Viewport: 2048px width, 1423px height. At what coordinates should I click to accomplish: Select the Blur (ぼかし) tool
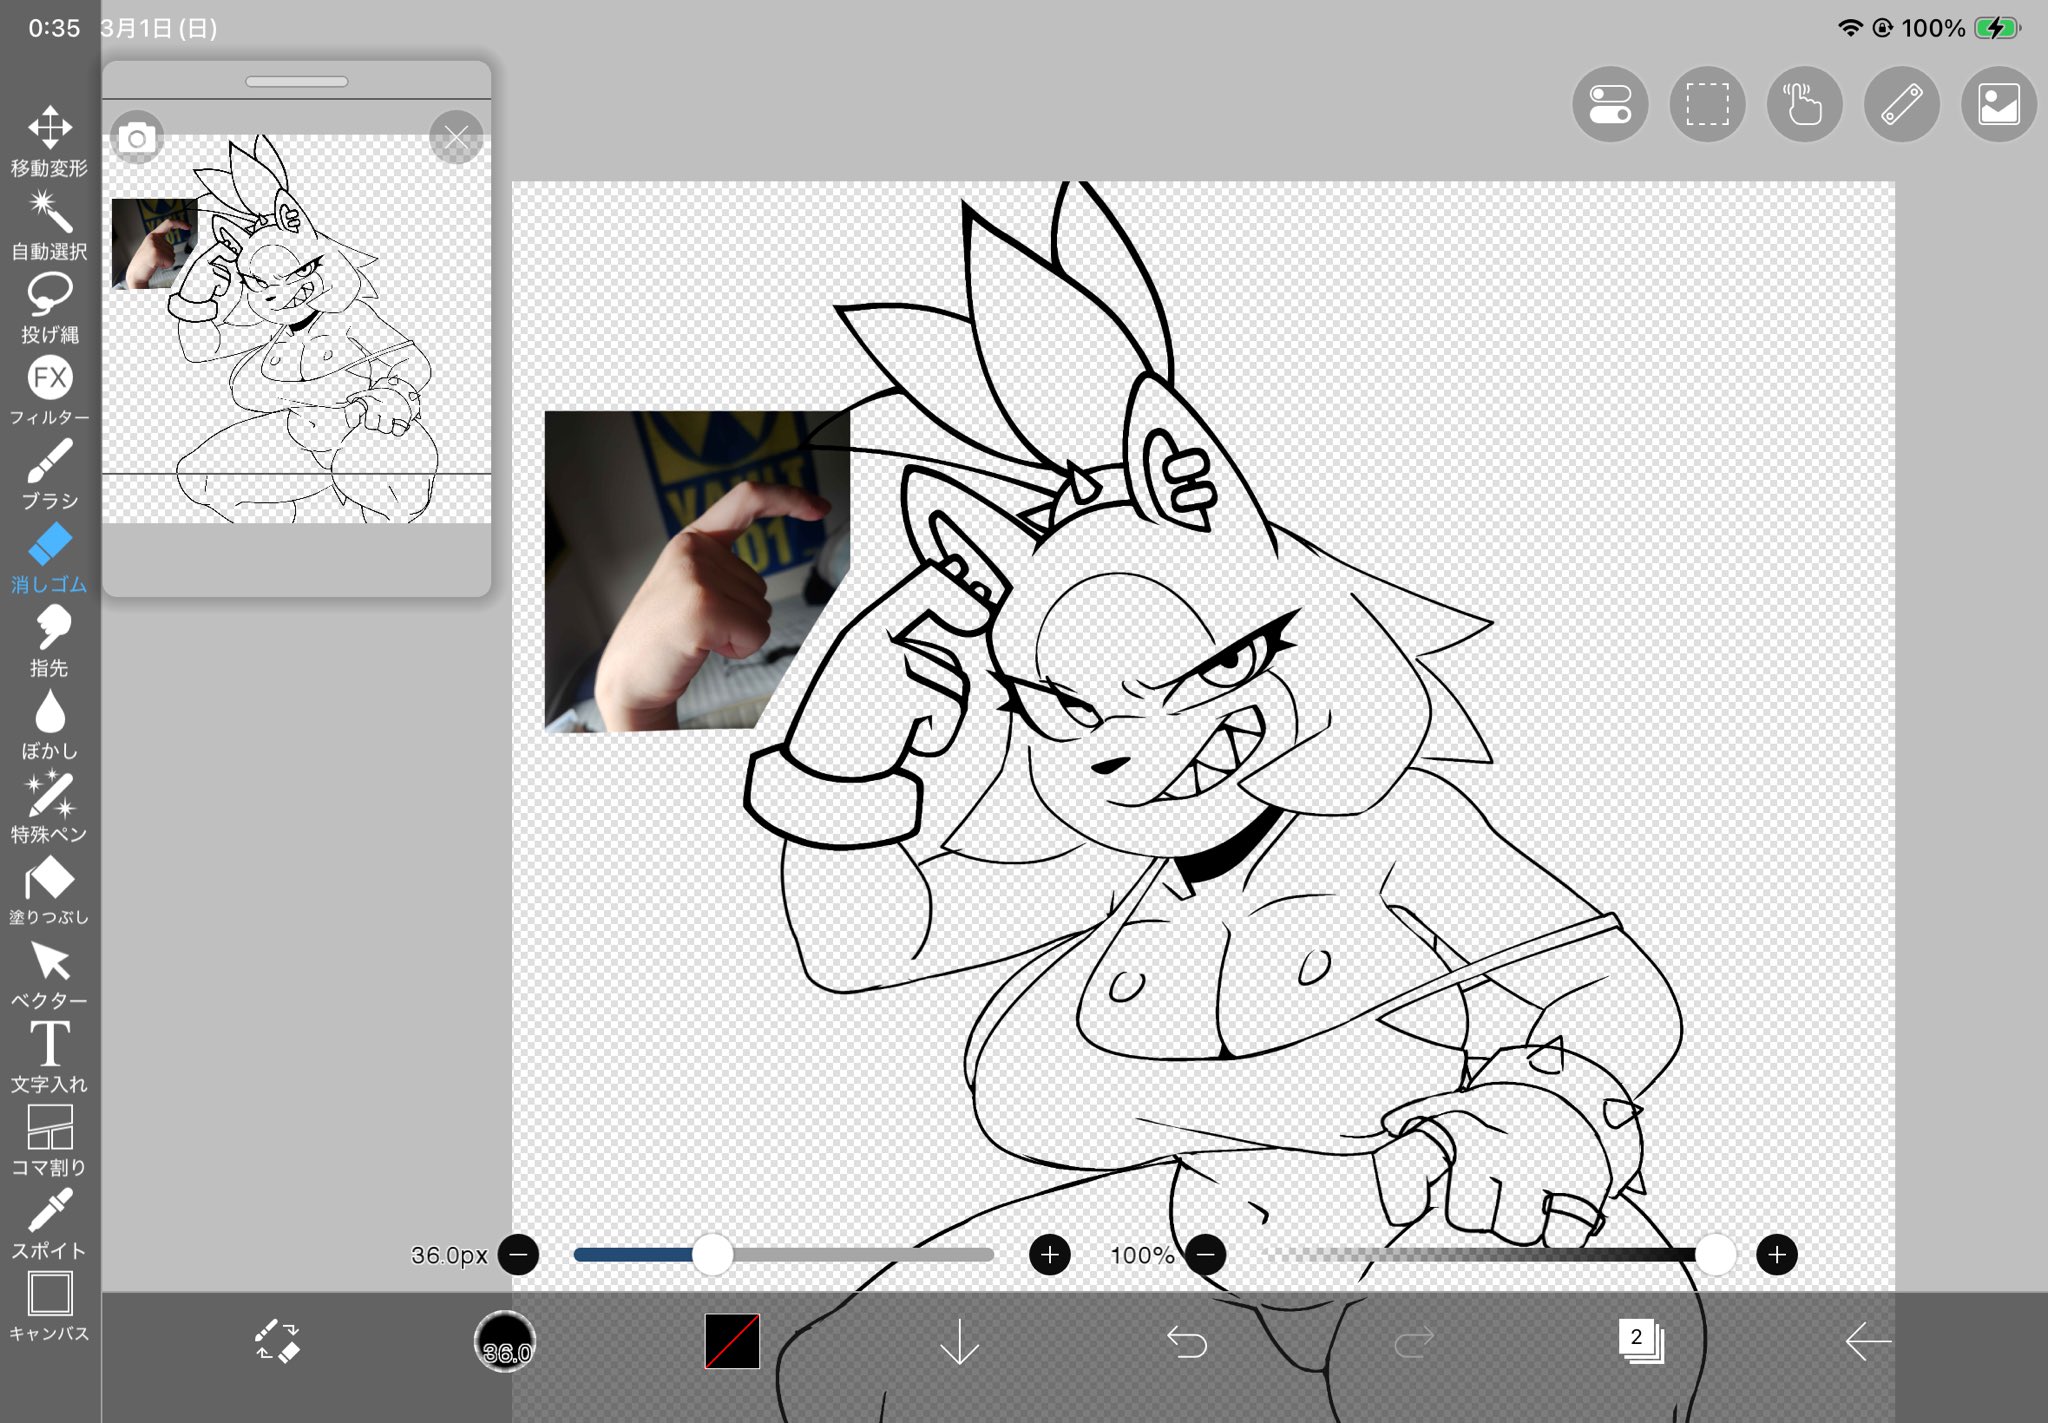pyautogui.click(x=49, y=723)
